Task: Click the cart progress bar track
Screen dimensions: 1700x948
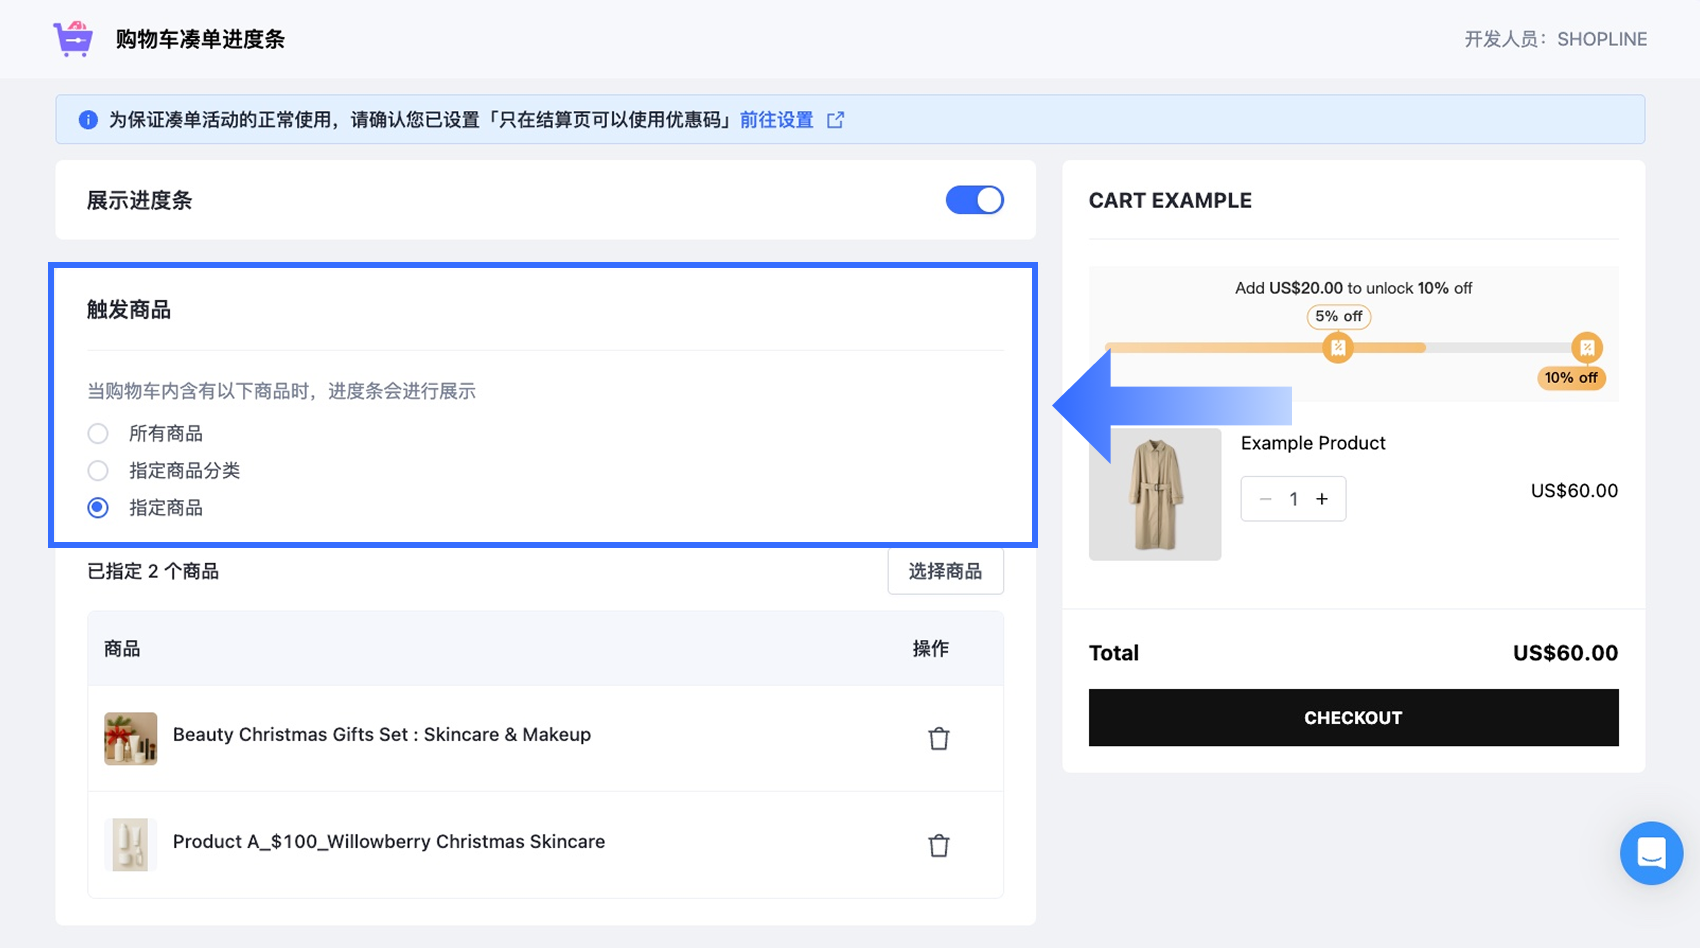Action: click(1480, 348)
